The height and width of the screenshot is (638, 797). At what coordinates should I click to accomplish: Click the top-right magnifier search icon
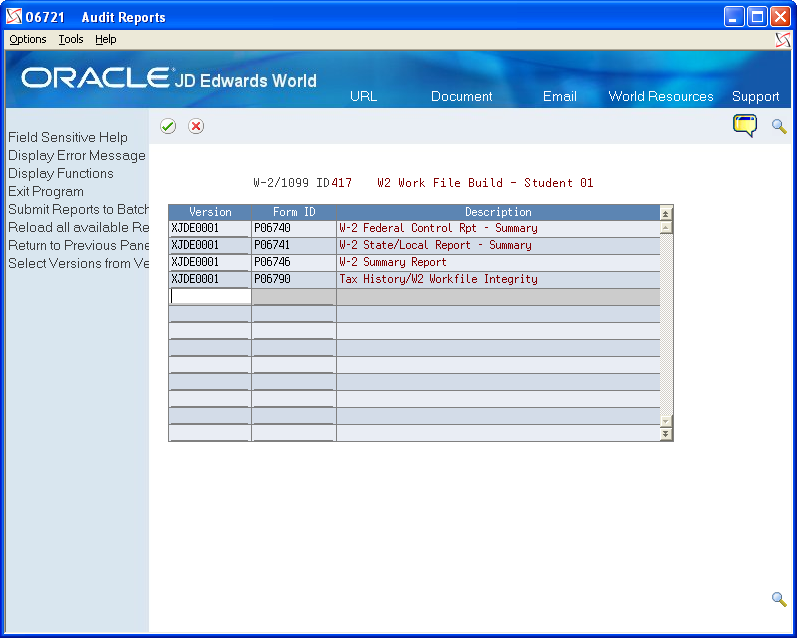click(x=779, y=126)
